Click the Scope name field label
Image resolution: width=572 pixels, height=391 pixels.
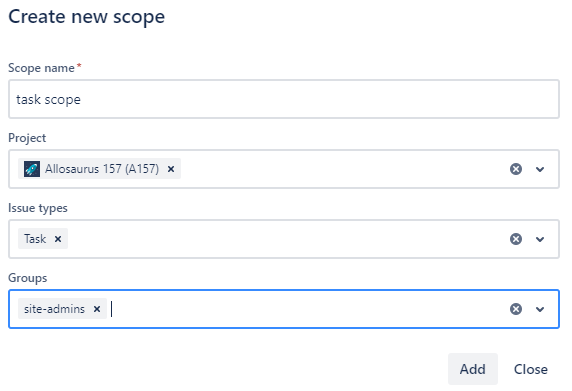point(41,68)
